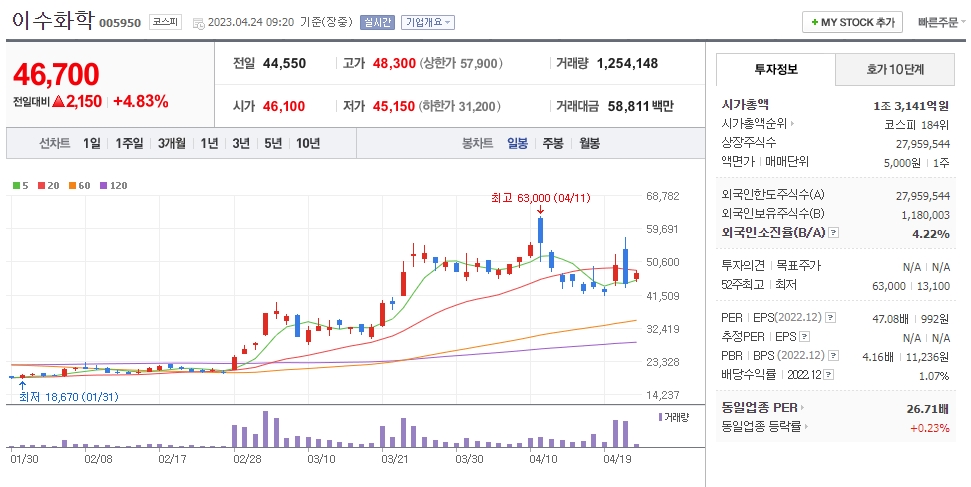The image size is (971, 487).
Task: Click the 52주최고 value 63,000
Action: pyautogui.click(x=887, y=286)
